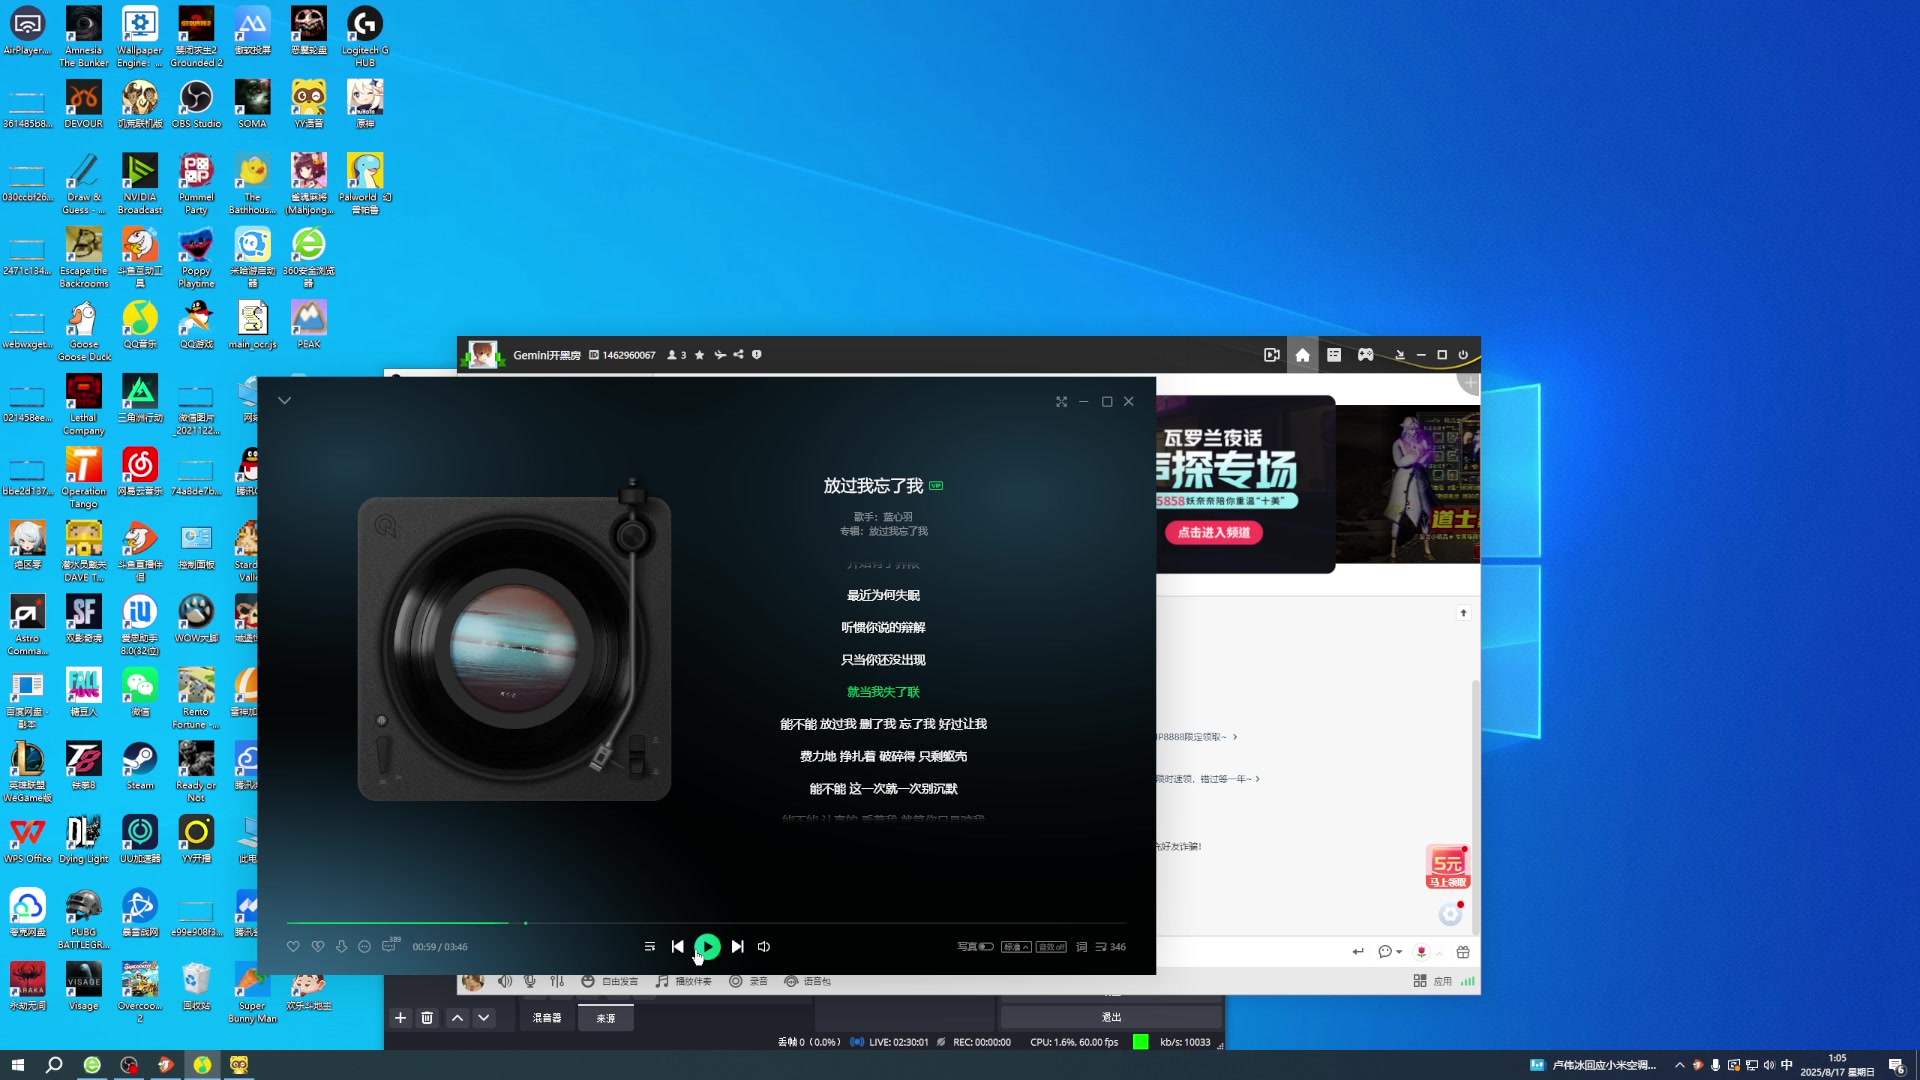The width and height of the screenshot is (1920, 1080).
Task: Toggle the YY speaker output icon
Action: tap(505, 981)
